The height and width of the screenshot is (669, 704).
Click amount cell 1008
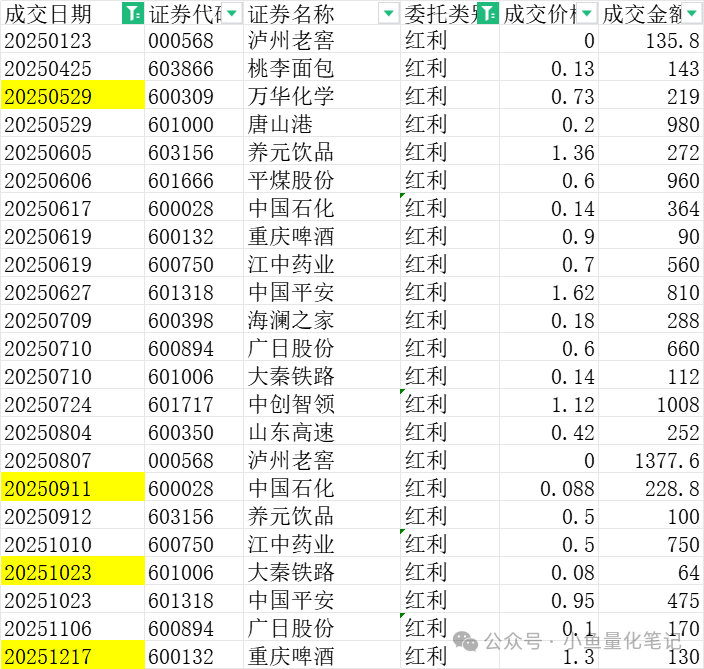coord(651,403)
